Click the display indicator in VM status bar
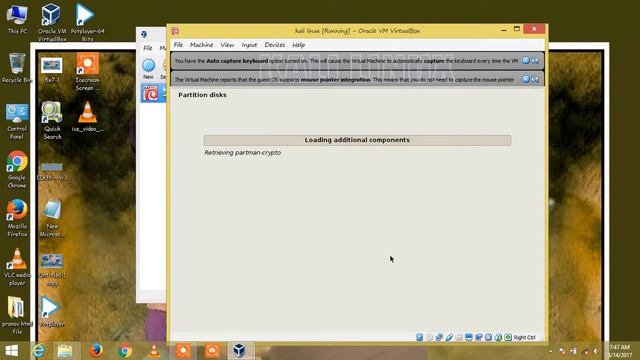The image size is (640, 360). tap(469, 337)
